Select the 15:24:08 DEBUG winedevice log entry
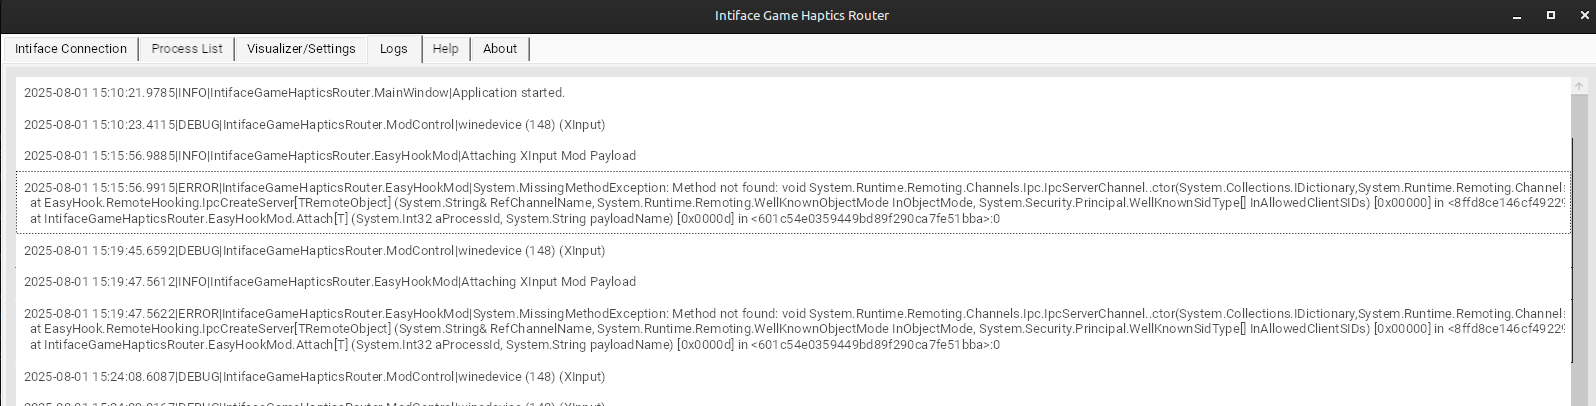 coord(314,377)
